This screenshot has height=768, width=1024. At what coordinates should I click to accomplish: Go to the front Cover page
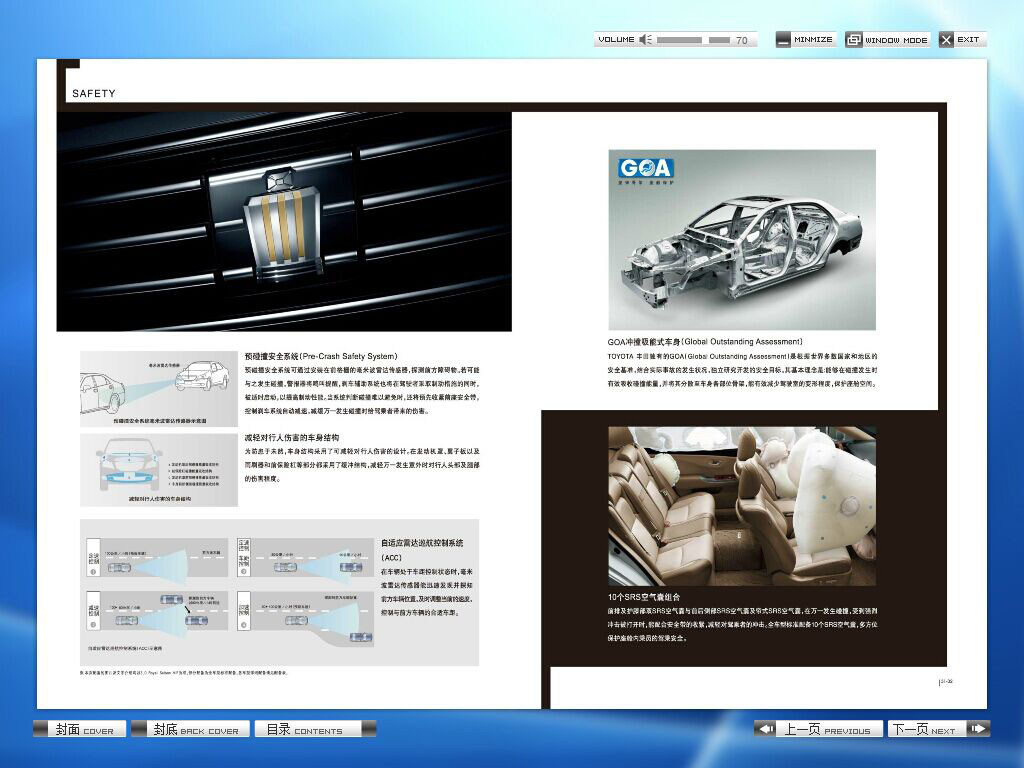(84, 729)
